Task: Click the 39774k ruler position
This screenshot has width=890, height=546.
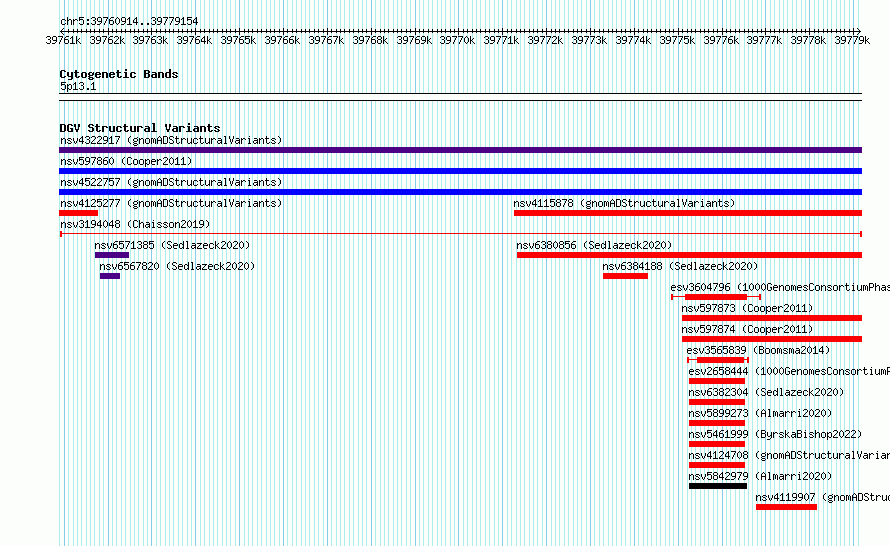Action: pyautogui.click(x=633, y=40)
